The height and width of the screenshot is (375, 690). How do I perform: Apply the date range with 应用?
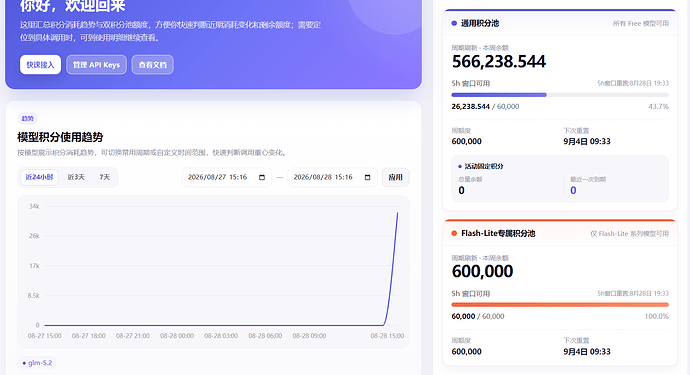pos(395,177)
